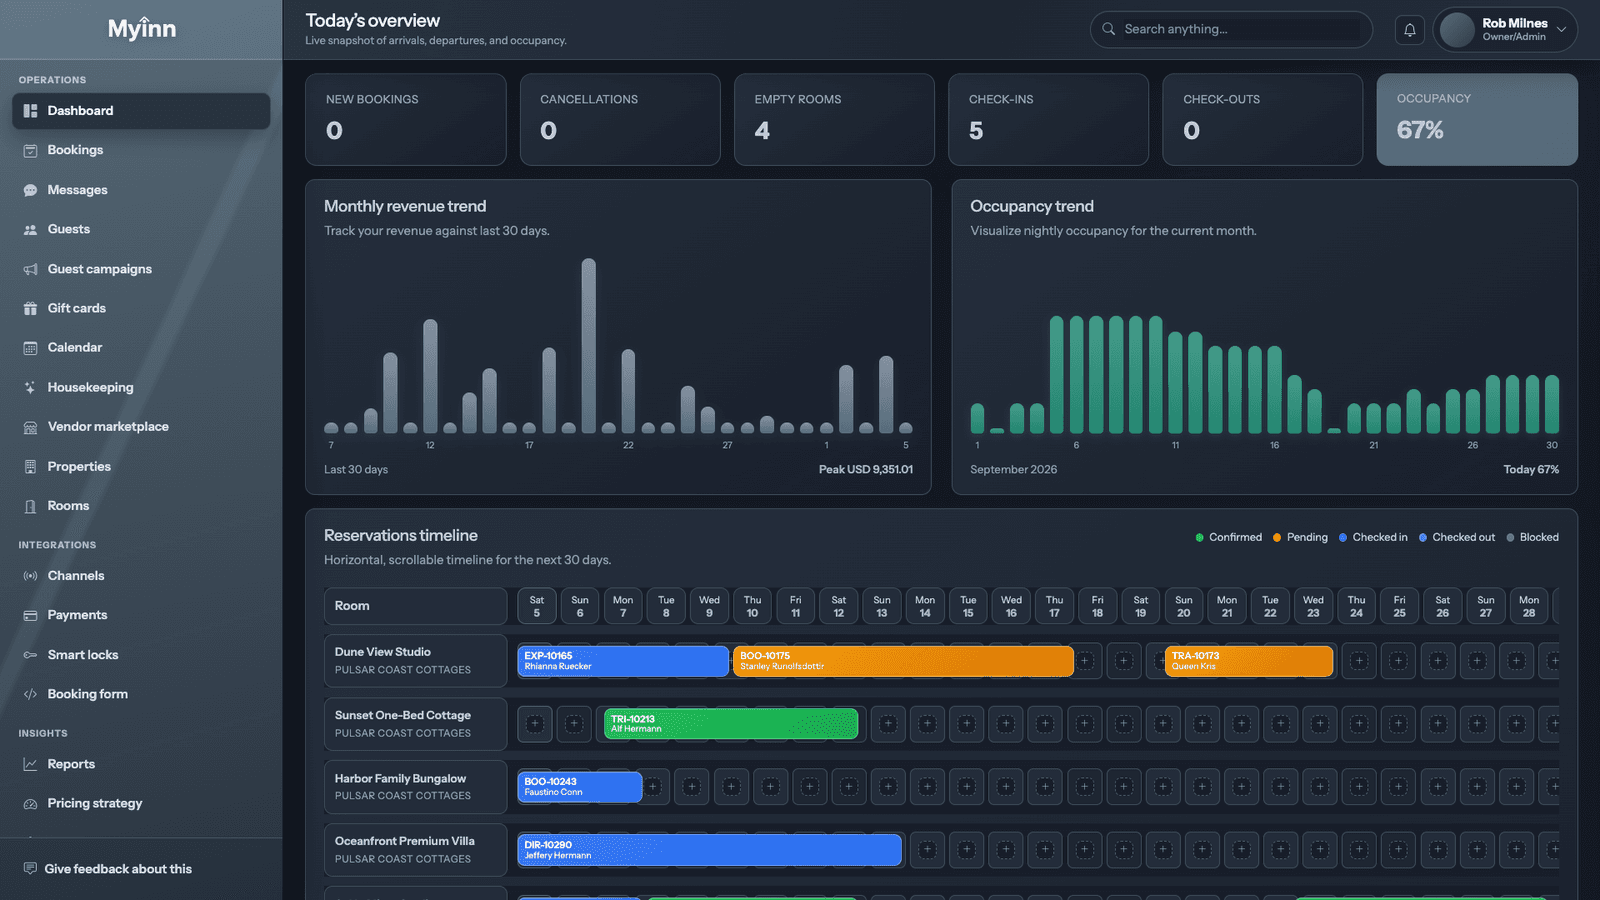The height and width of the screenshot is (900, 1600).
Task: Click the Properties building icon
Action: tap(30, 467)
